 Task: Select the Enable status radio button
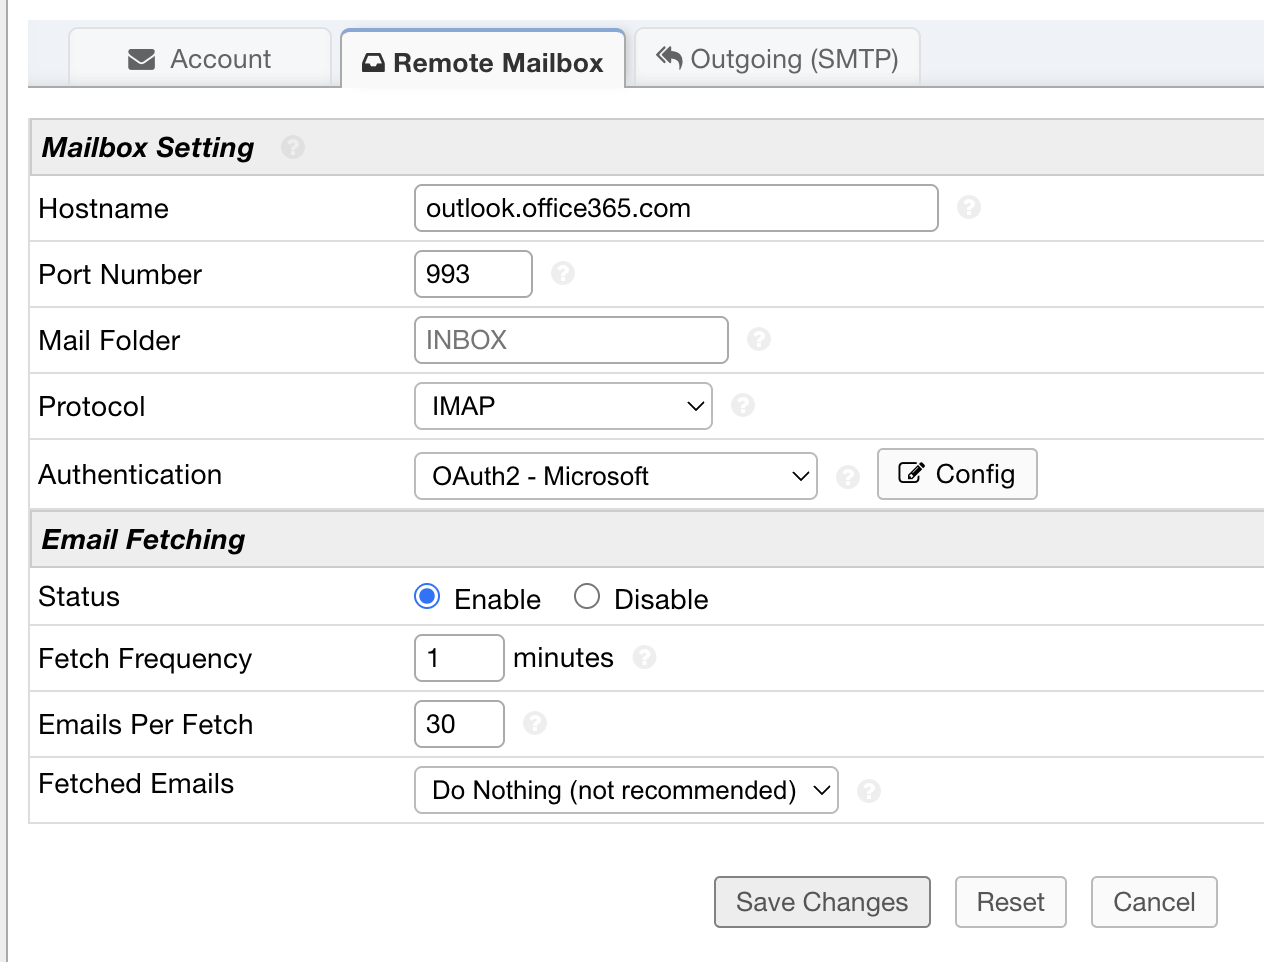(x=427, y=597)
